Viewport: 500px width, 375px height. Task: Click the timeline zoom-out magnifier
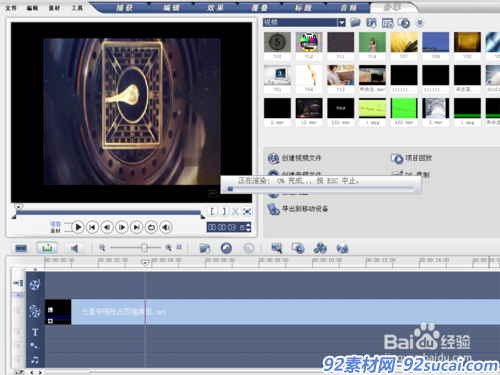point(102,247)
